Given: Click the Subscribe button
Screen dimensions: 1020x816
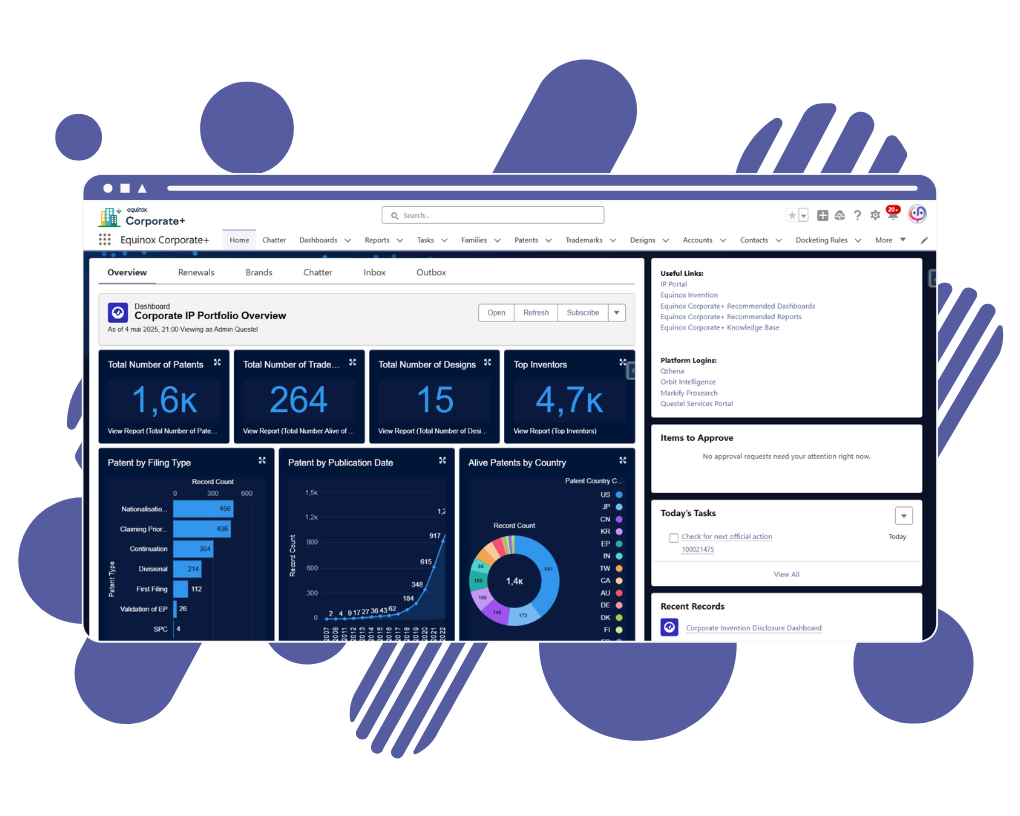Looking at the screenshot, I should point(583,313).
